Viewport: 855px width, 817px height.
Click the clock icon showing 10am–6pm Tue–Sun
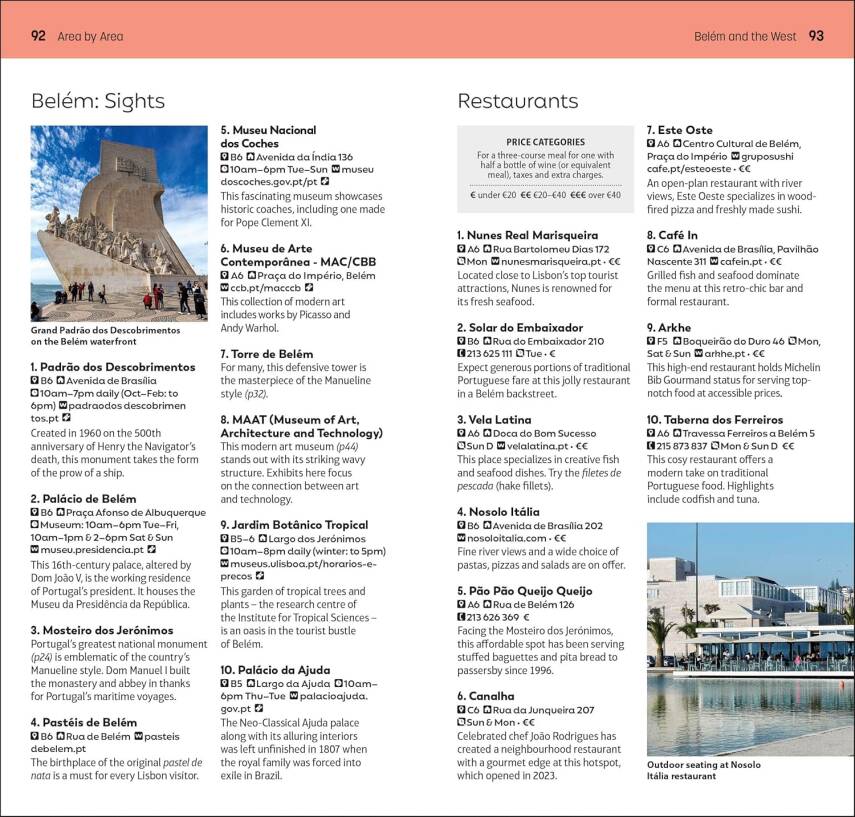(224, 170)
